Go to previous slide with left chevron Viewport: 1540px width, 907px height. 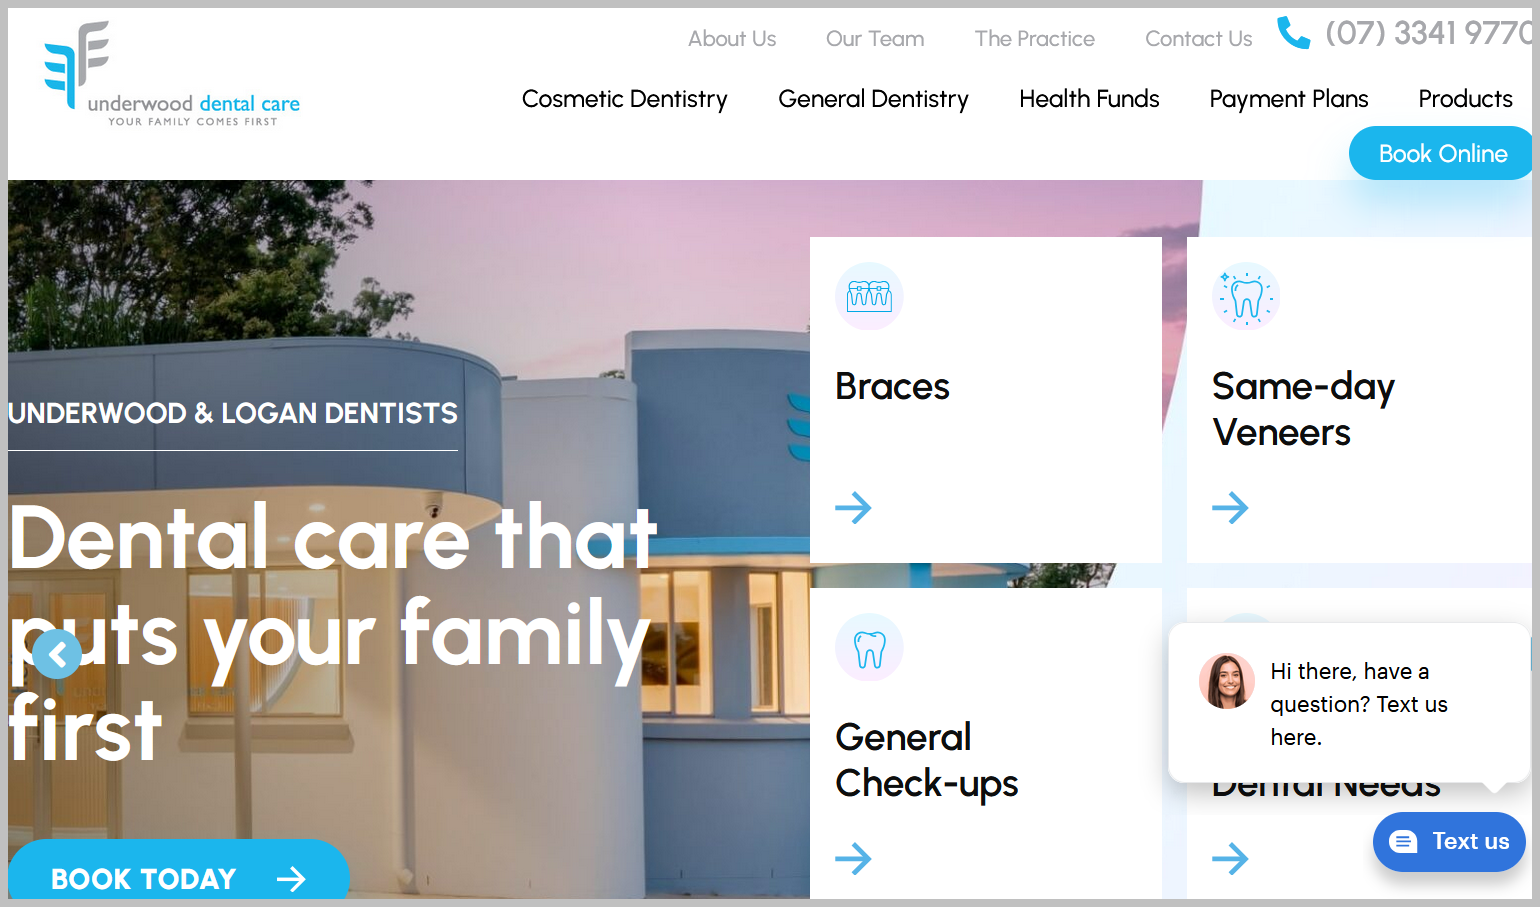pyautogui.click(x=57, y=654)
